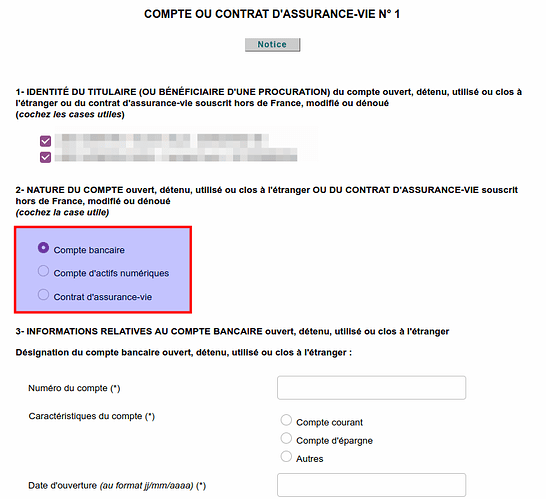This screenshot has width=546, height=499.
Task: Click the Numéro du compte input field
Action: coord(372,388)
